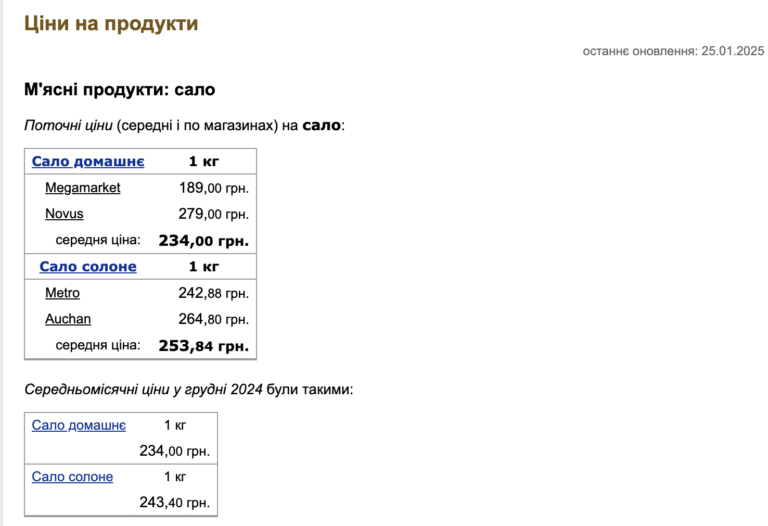Click Auchan price 264,80 грн.
The height and width of the screenshot is (526, 768).
pos(214,319)
